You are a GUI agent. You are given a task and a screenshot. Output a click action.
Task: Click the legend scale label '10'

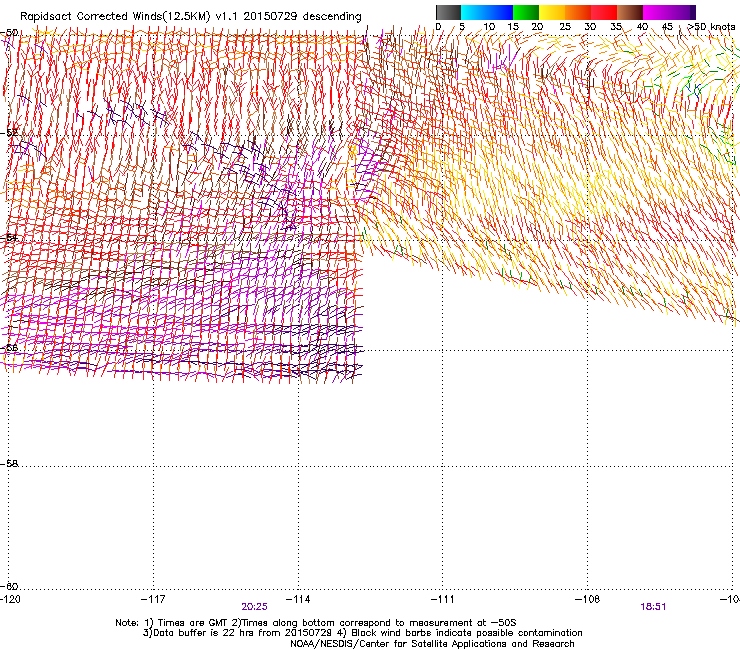[489, 27]
